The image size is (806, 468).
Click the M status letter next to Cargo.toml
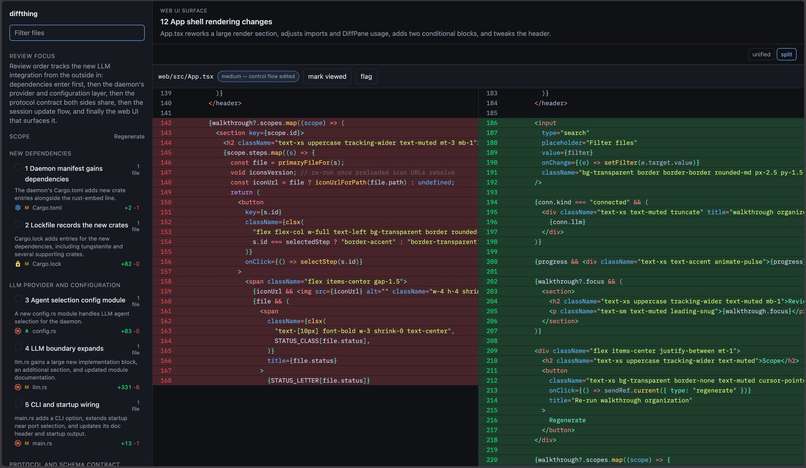pos(27,208)
